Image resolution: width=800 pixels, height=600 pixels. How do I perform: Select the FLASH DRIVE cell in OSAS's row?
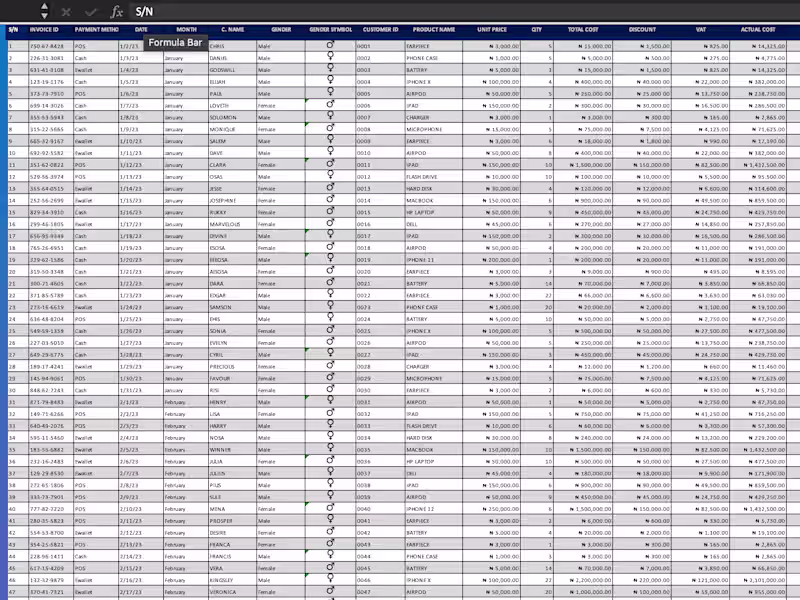pos(434,177)
